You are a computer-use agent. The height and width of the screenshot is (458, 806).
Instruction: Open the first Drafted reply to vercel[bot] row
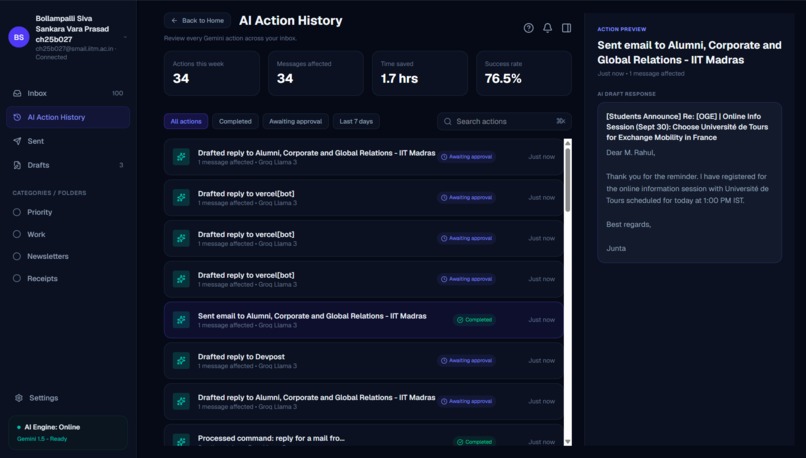(x=363, y=197)
